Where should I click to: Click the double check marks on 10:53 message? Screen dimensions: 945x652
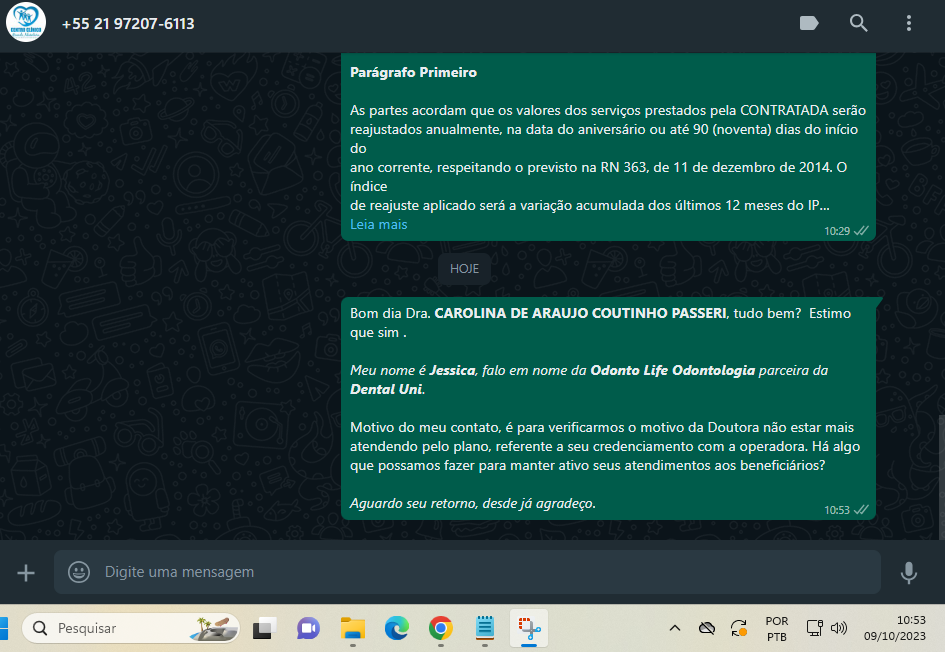[862, 510]
